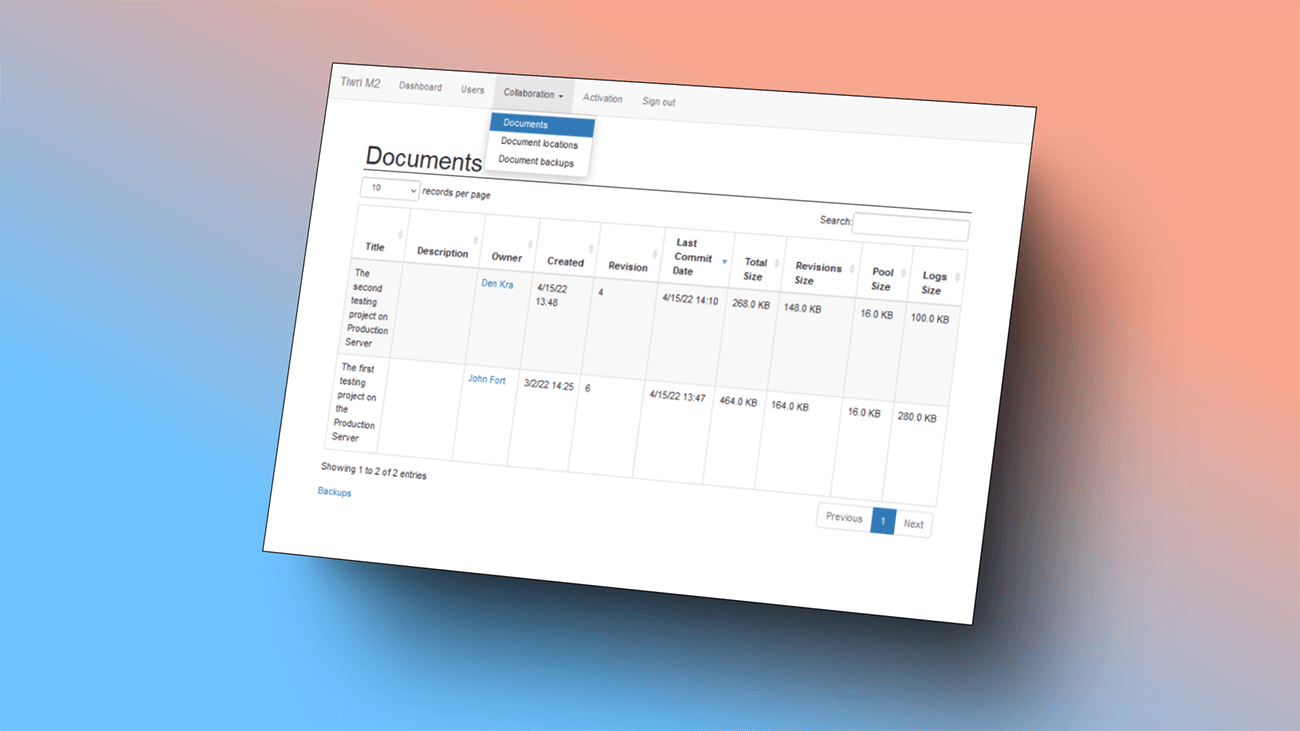The height and width of the screenshot is (731, 1300).
Task: Choose Document locations menu entry
Action: click(539, 144)
